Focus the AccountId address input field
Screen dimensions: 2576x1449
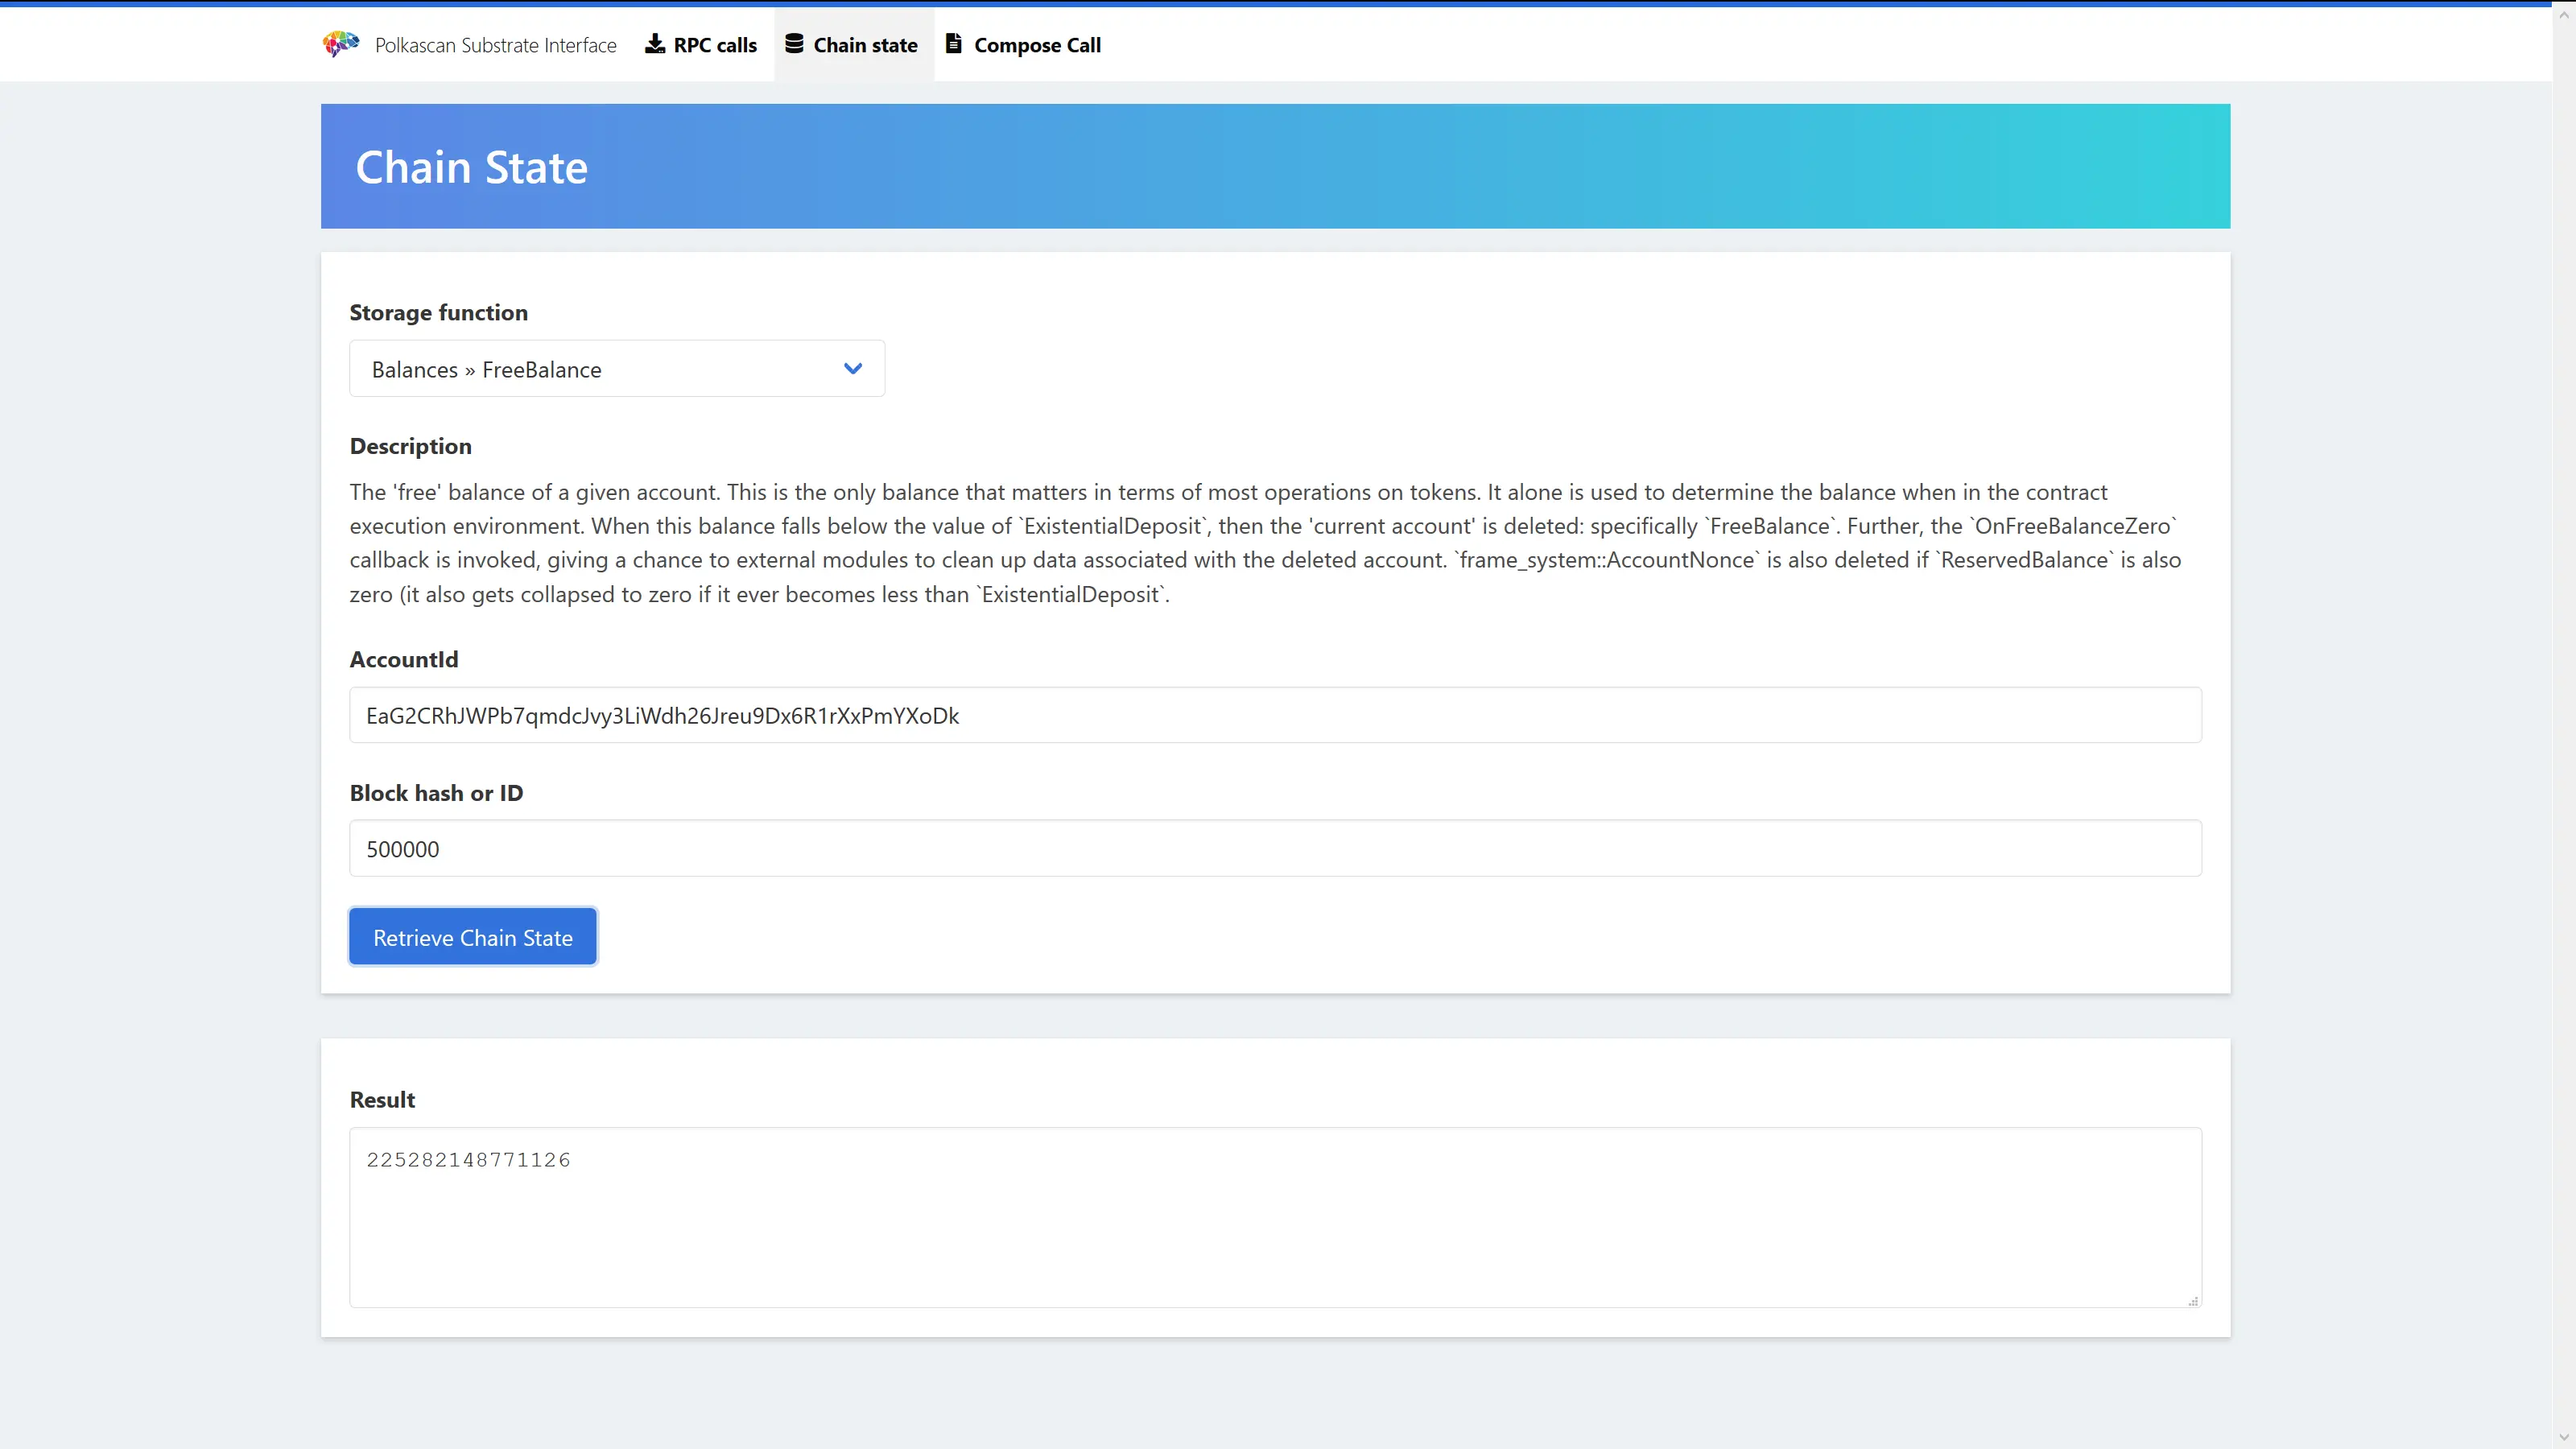pyautogui.click(x=1275, y=715)
